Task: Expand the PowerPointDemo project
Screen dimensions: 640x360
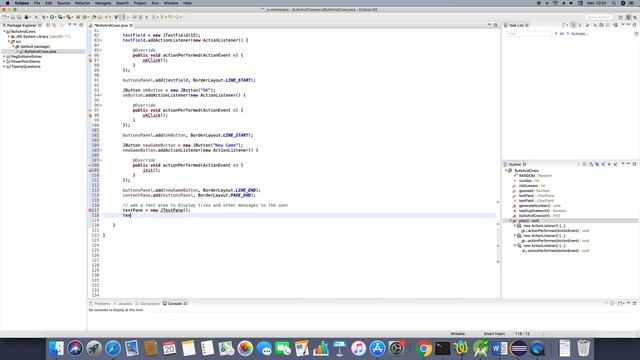Action: (4, 61)
